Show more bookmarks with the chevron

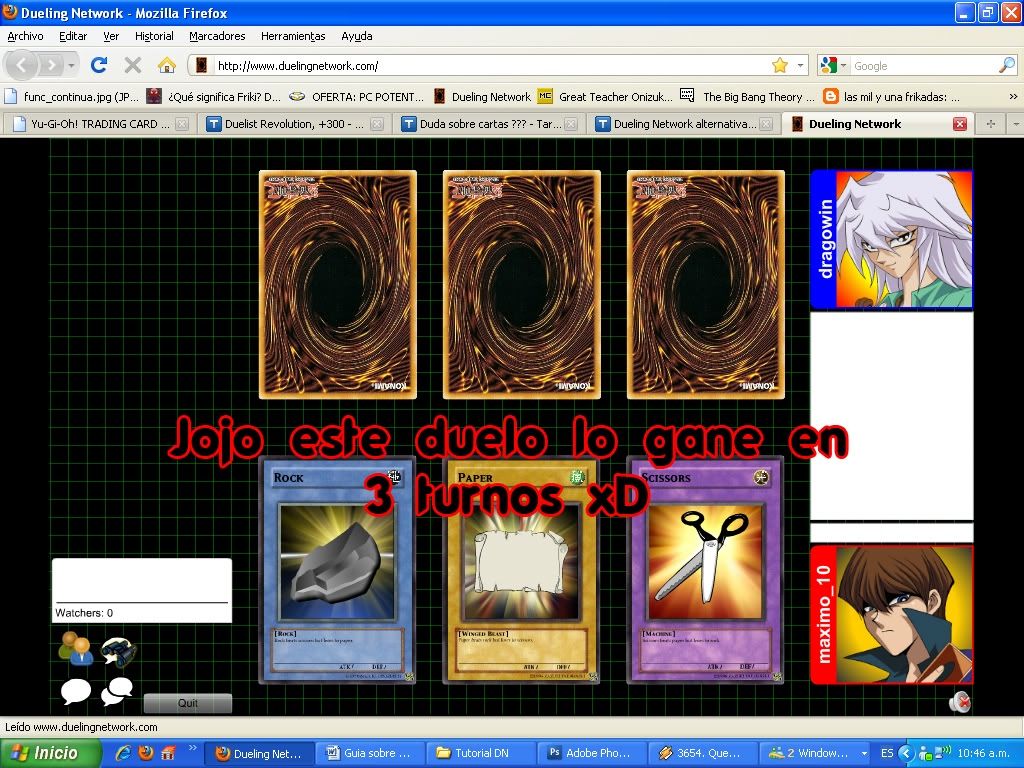click(1014, 97)
